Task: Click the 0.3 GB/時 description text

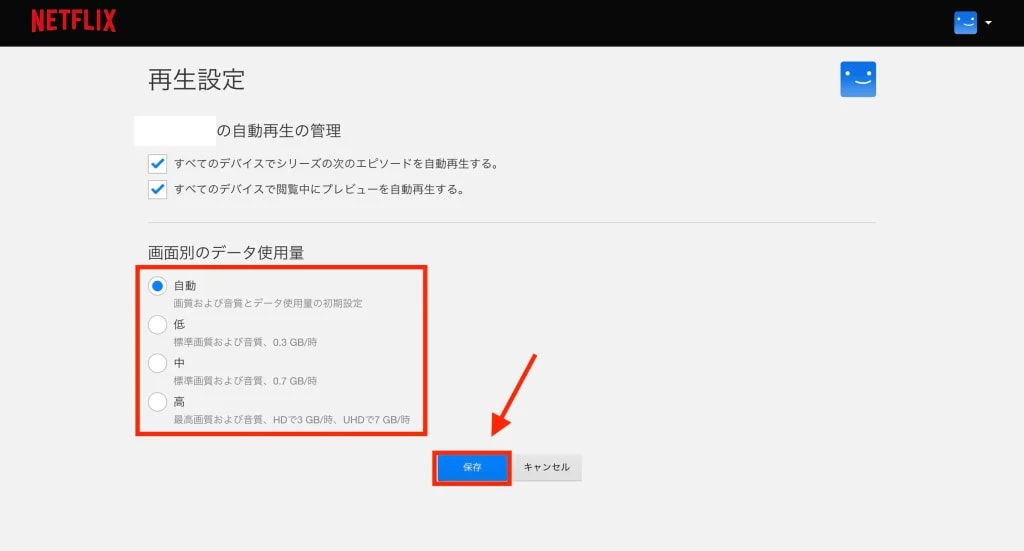Action: (245, 342)
